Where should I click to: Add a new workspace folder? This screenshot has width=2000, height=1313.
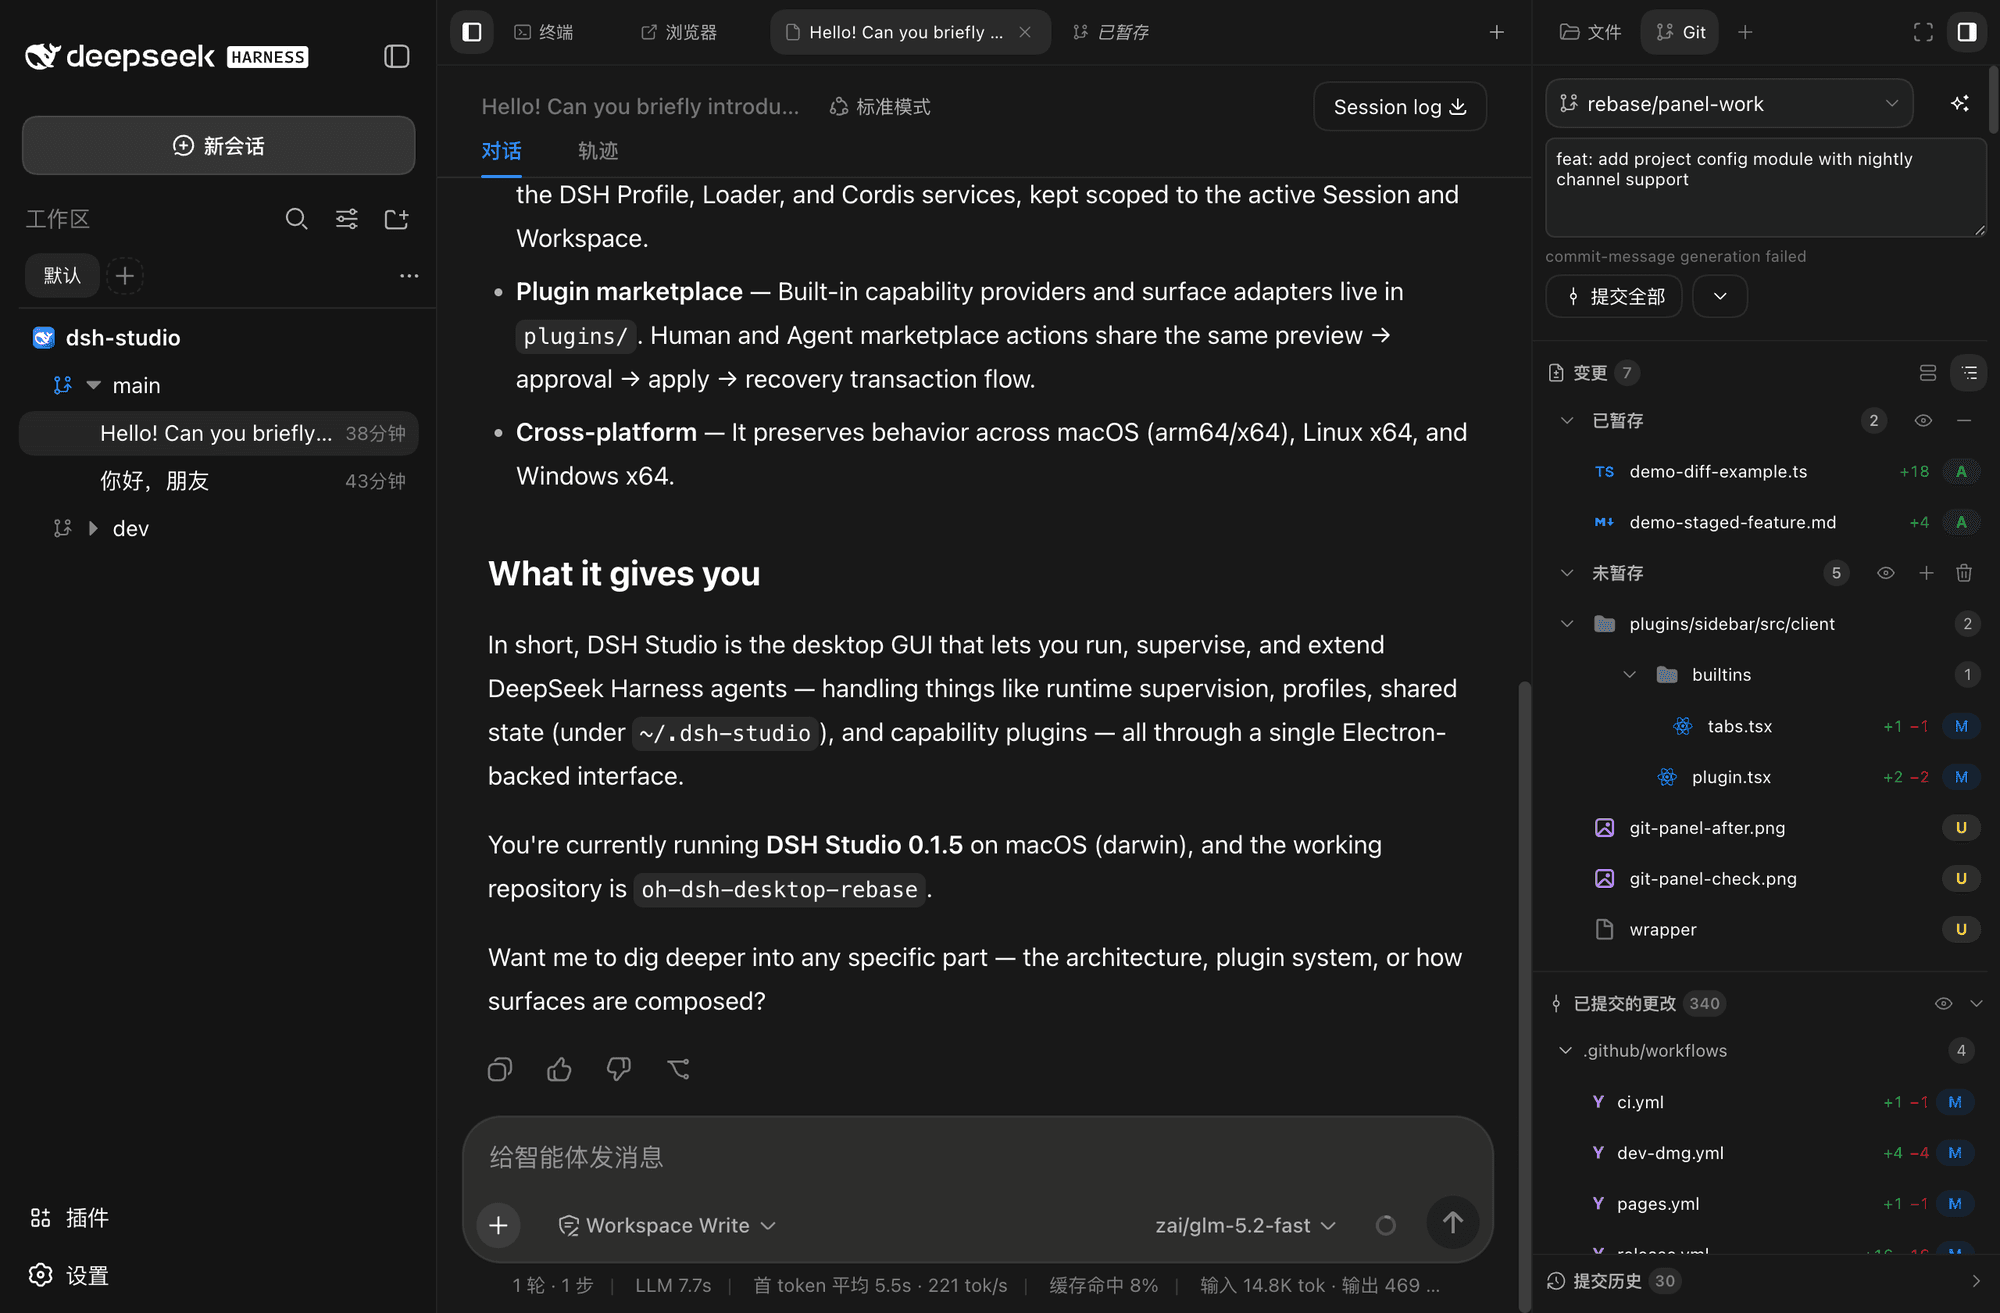[x=397, y=219]
